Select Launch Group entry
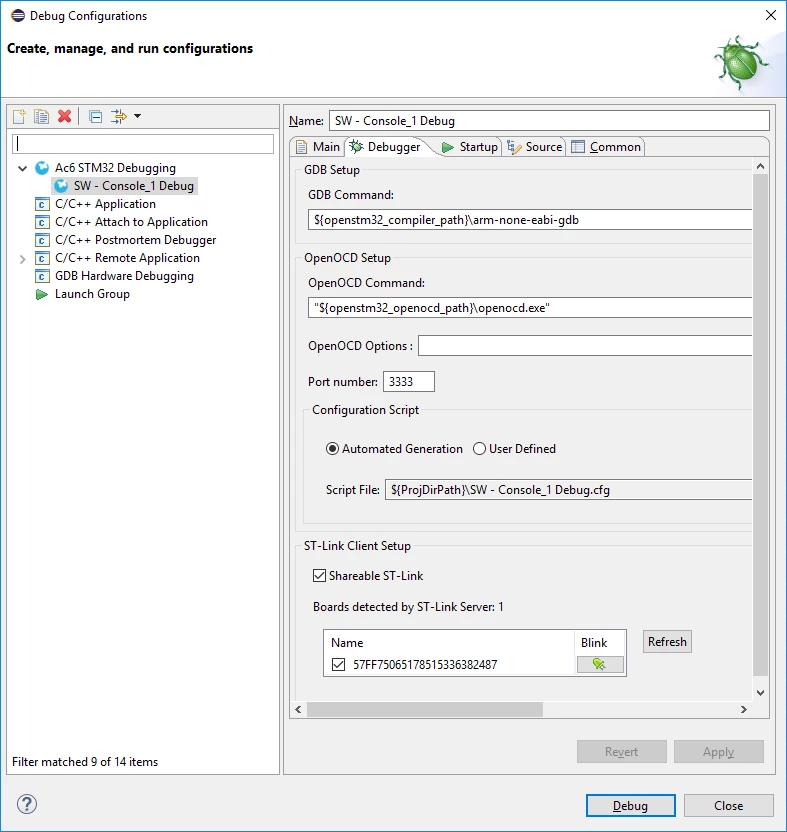 coord(92,294)
